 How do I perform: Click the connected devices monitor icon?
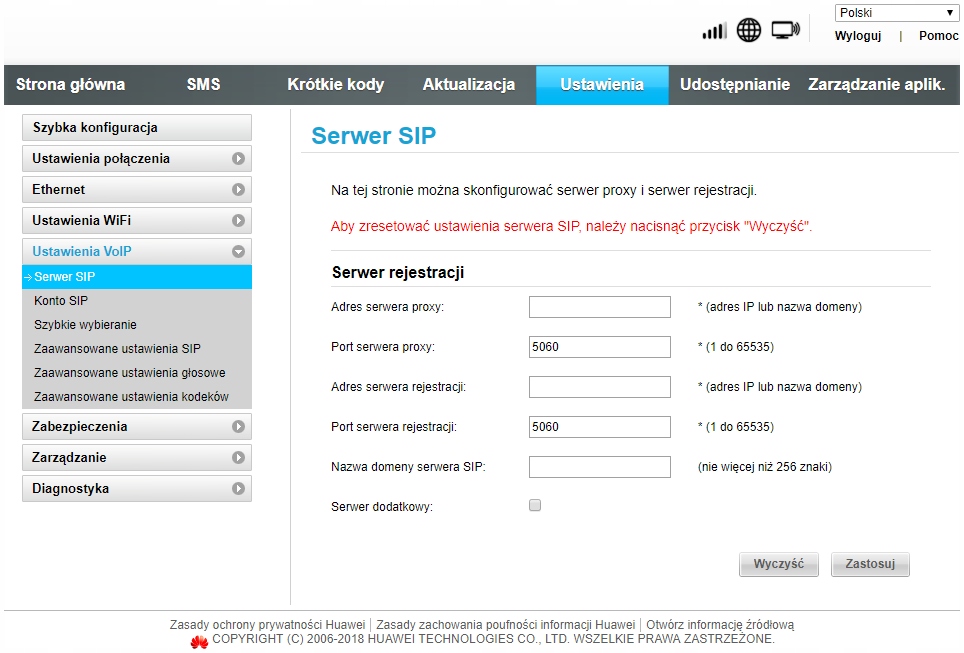[786, 31]
